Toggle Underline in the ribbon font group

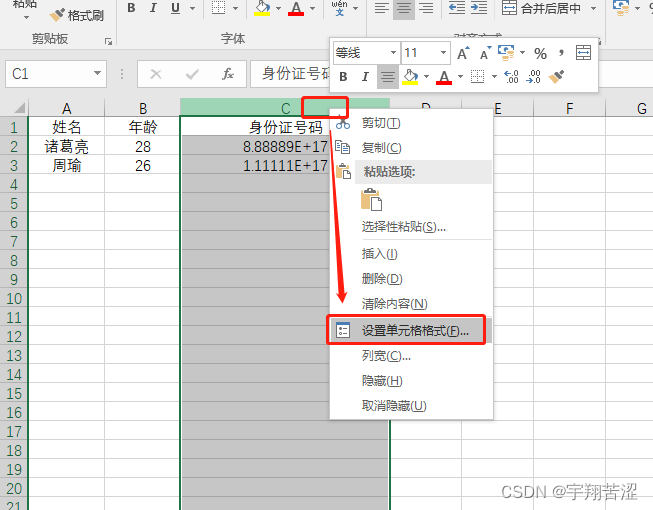[x=175, y=8]
